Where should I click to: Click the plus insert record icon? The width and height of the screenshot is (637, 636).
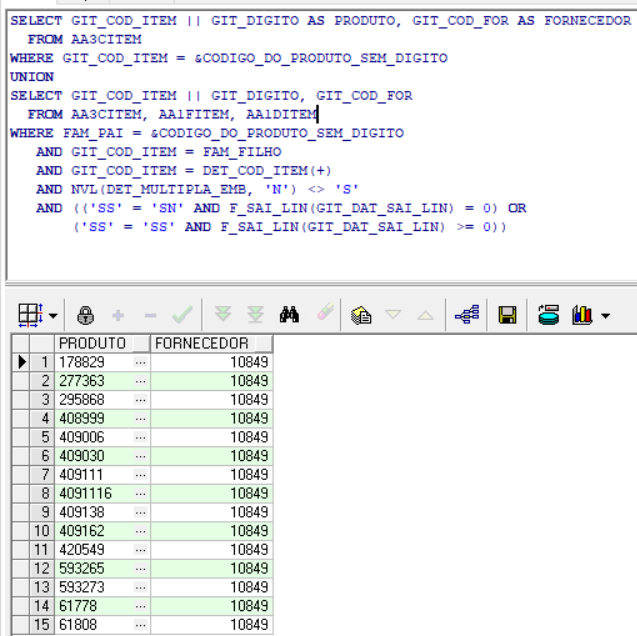click(x=118, y=316)
